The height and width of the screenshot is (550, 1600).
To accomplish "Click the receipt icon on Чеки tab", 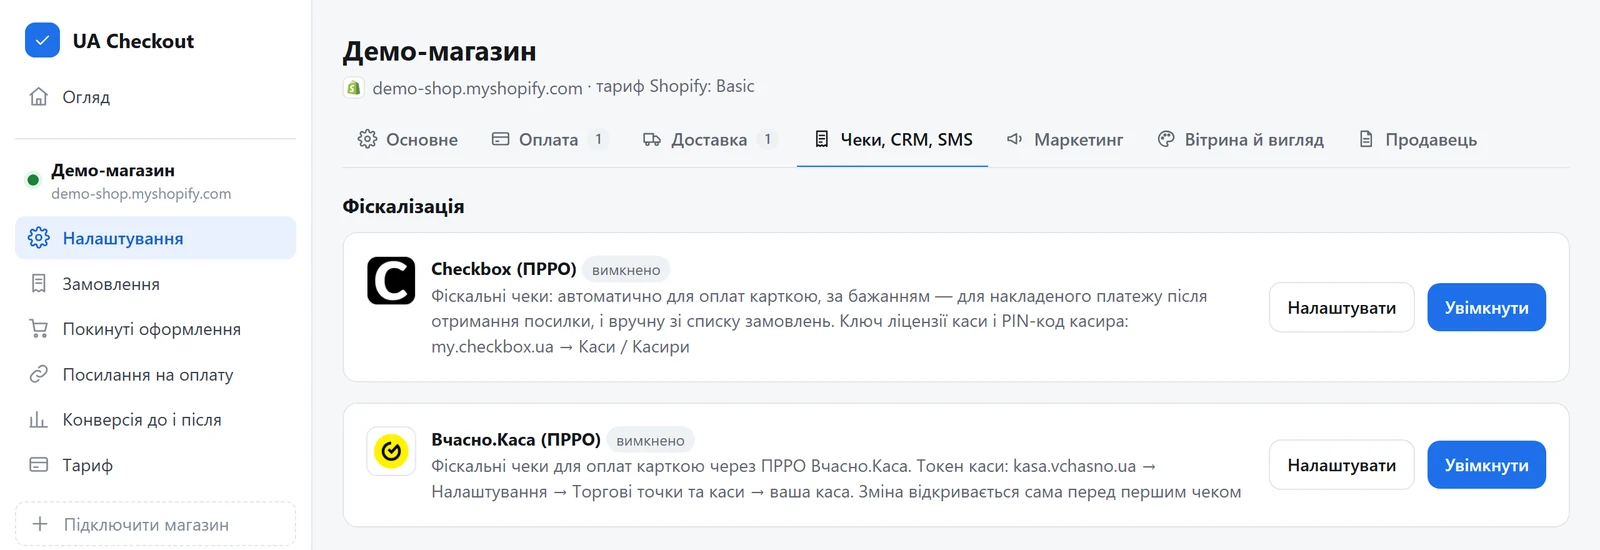I will pyautogui.click(x=822, y=139).
